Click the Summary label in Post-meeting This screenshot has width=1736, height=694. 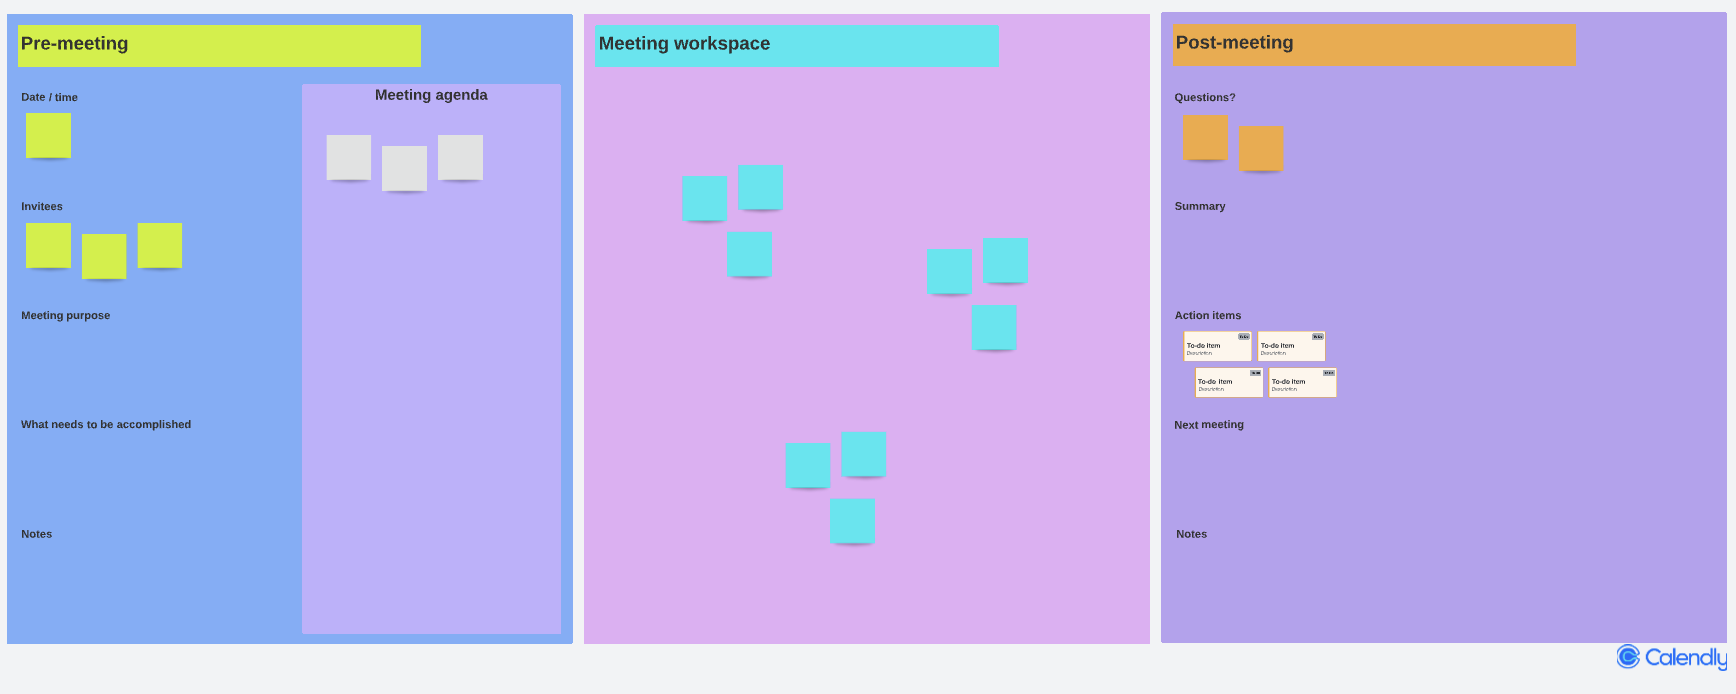pyautogui.click(x=1200, y=206)
